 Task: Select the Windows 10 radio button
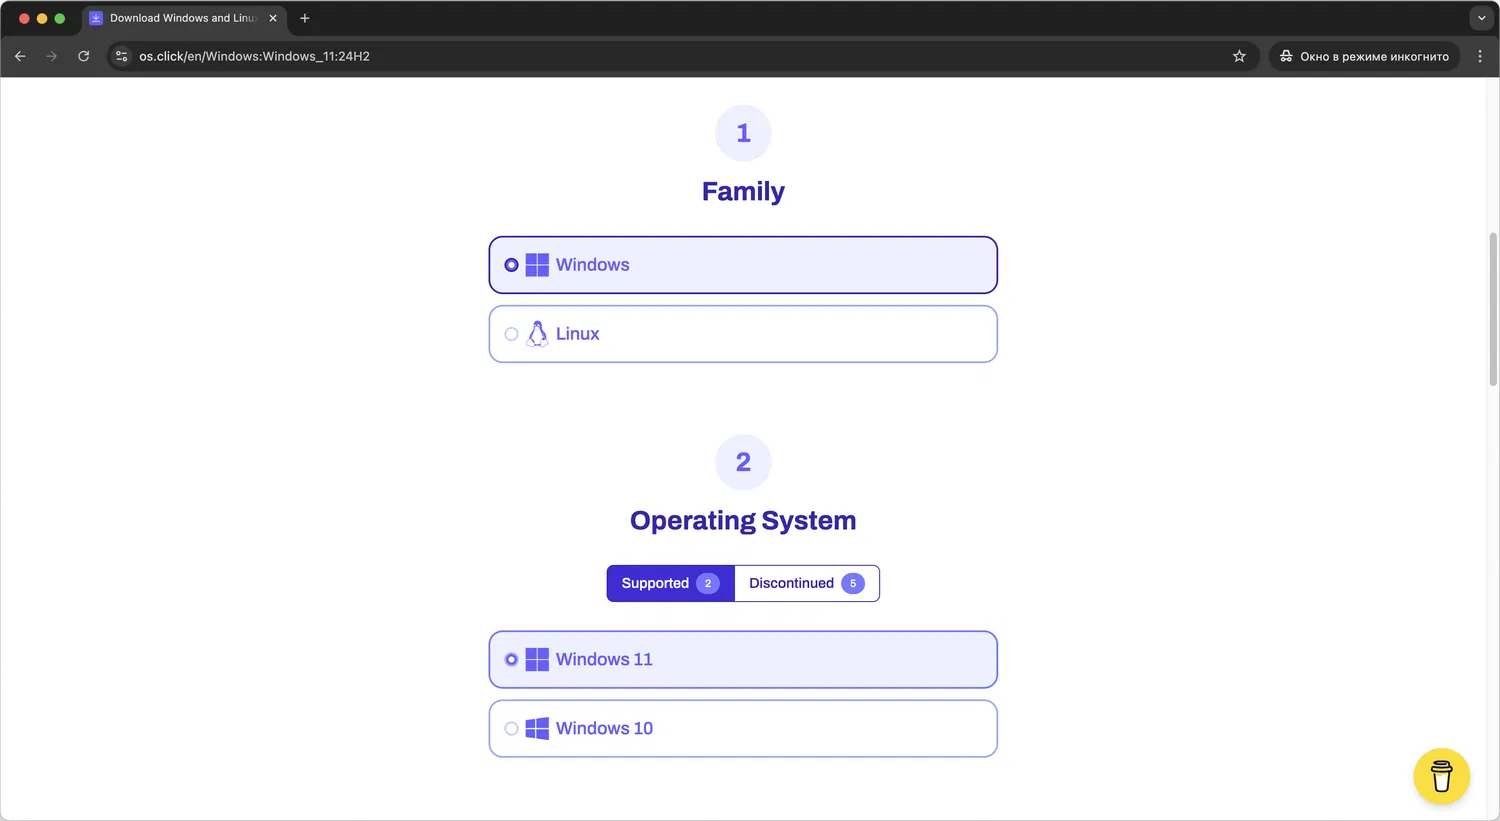pos(511,729)
